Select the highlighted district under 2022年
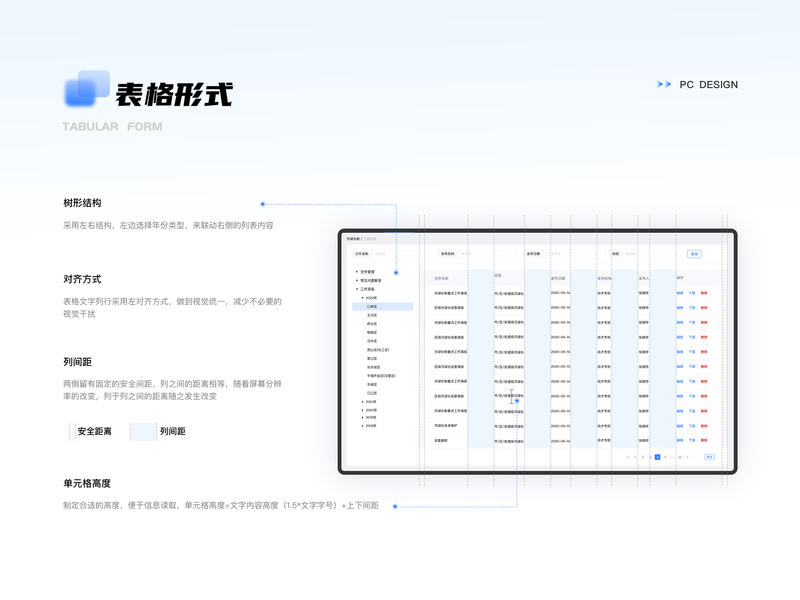This screenshot has height=600, width=800. pos(383,307)
